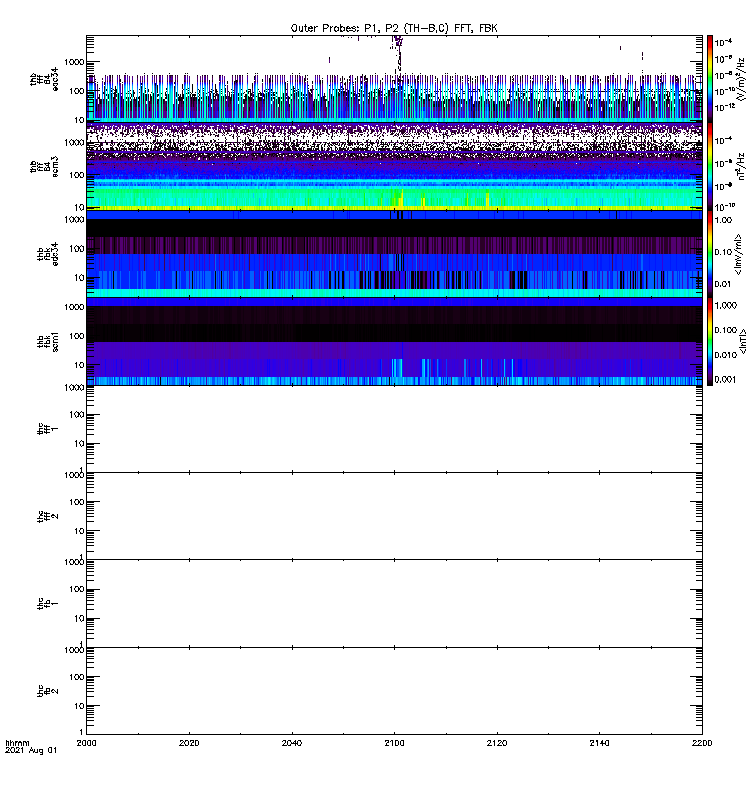The image size is (750, 800).
Task: Click the empty thc fb 2 panel
Action: pyautogui.click(x=394, y=691)
